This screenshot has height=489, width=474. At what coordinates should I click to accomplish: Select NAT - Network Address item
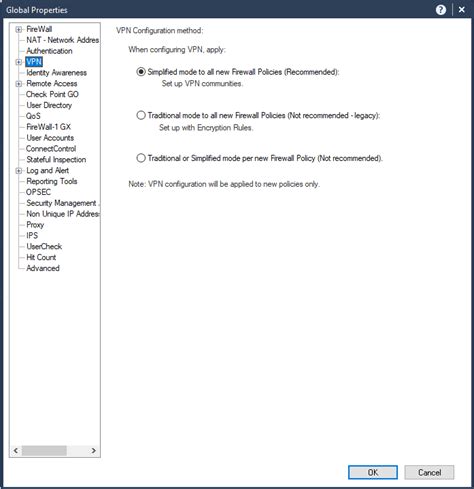coord(62,40)
